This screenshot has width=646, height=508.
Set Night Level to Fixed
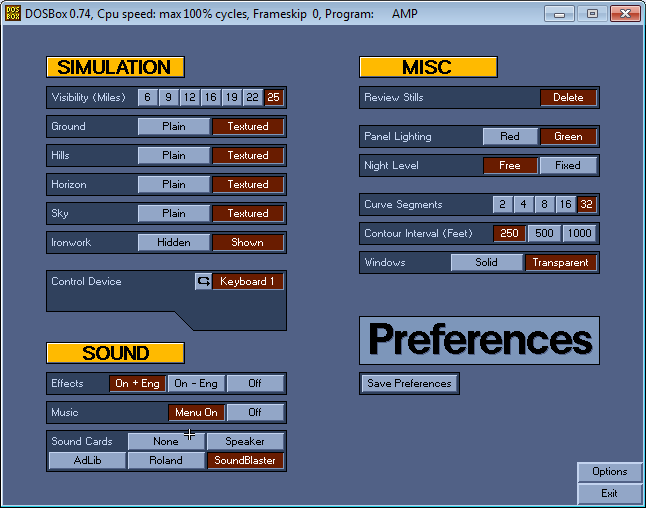pyautogui.click(x=568, y=166)
